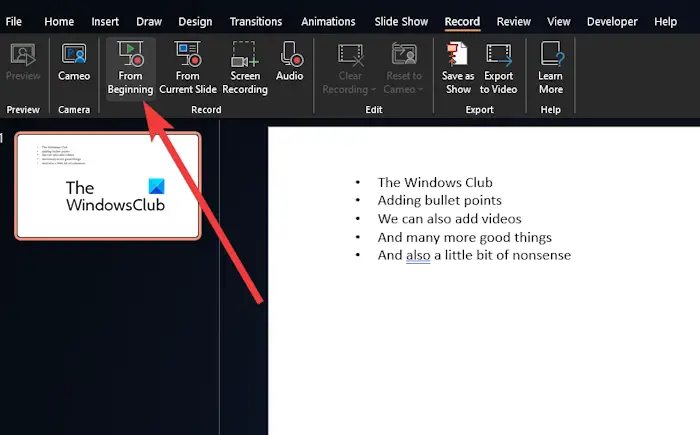Open the File menu
This screenshot has height=435, width=700.
pos(13,21)
